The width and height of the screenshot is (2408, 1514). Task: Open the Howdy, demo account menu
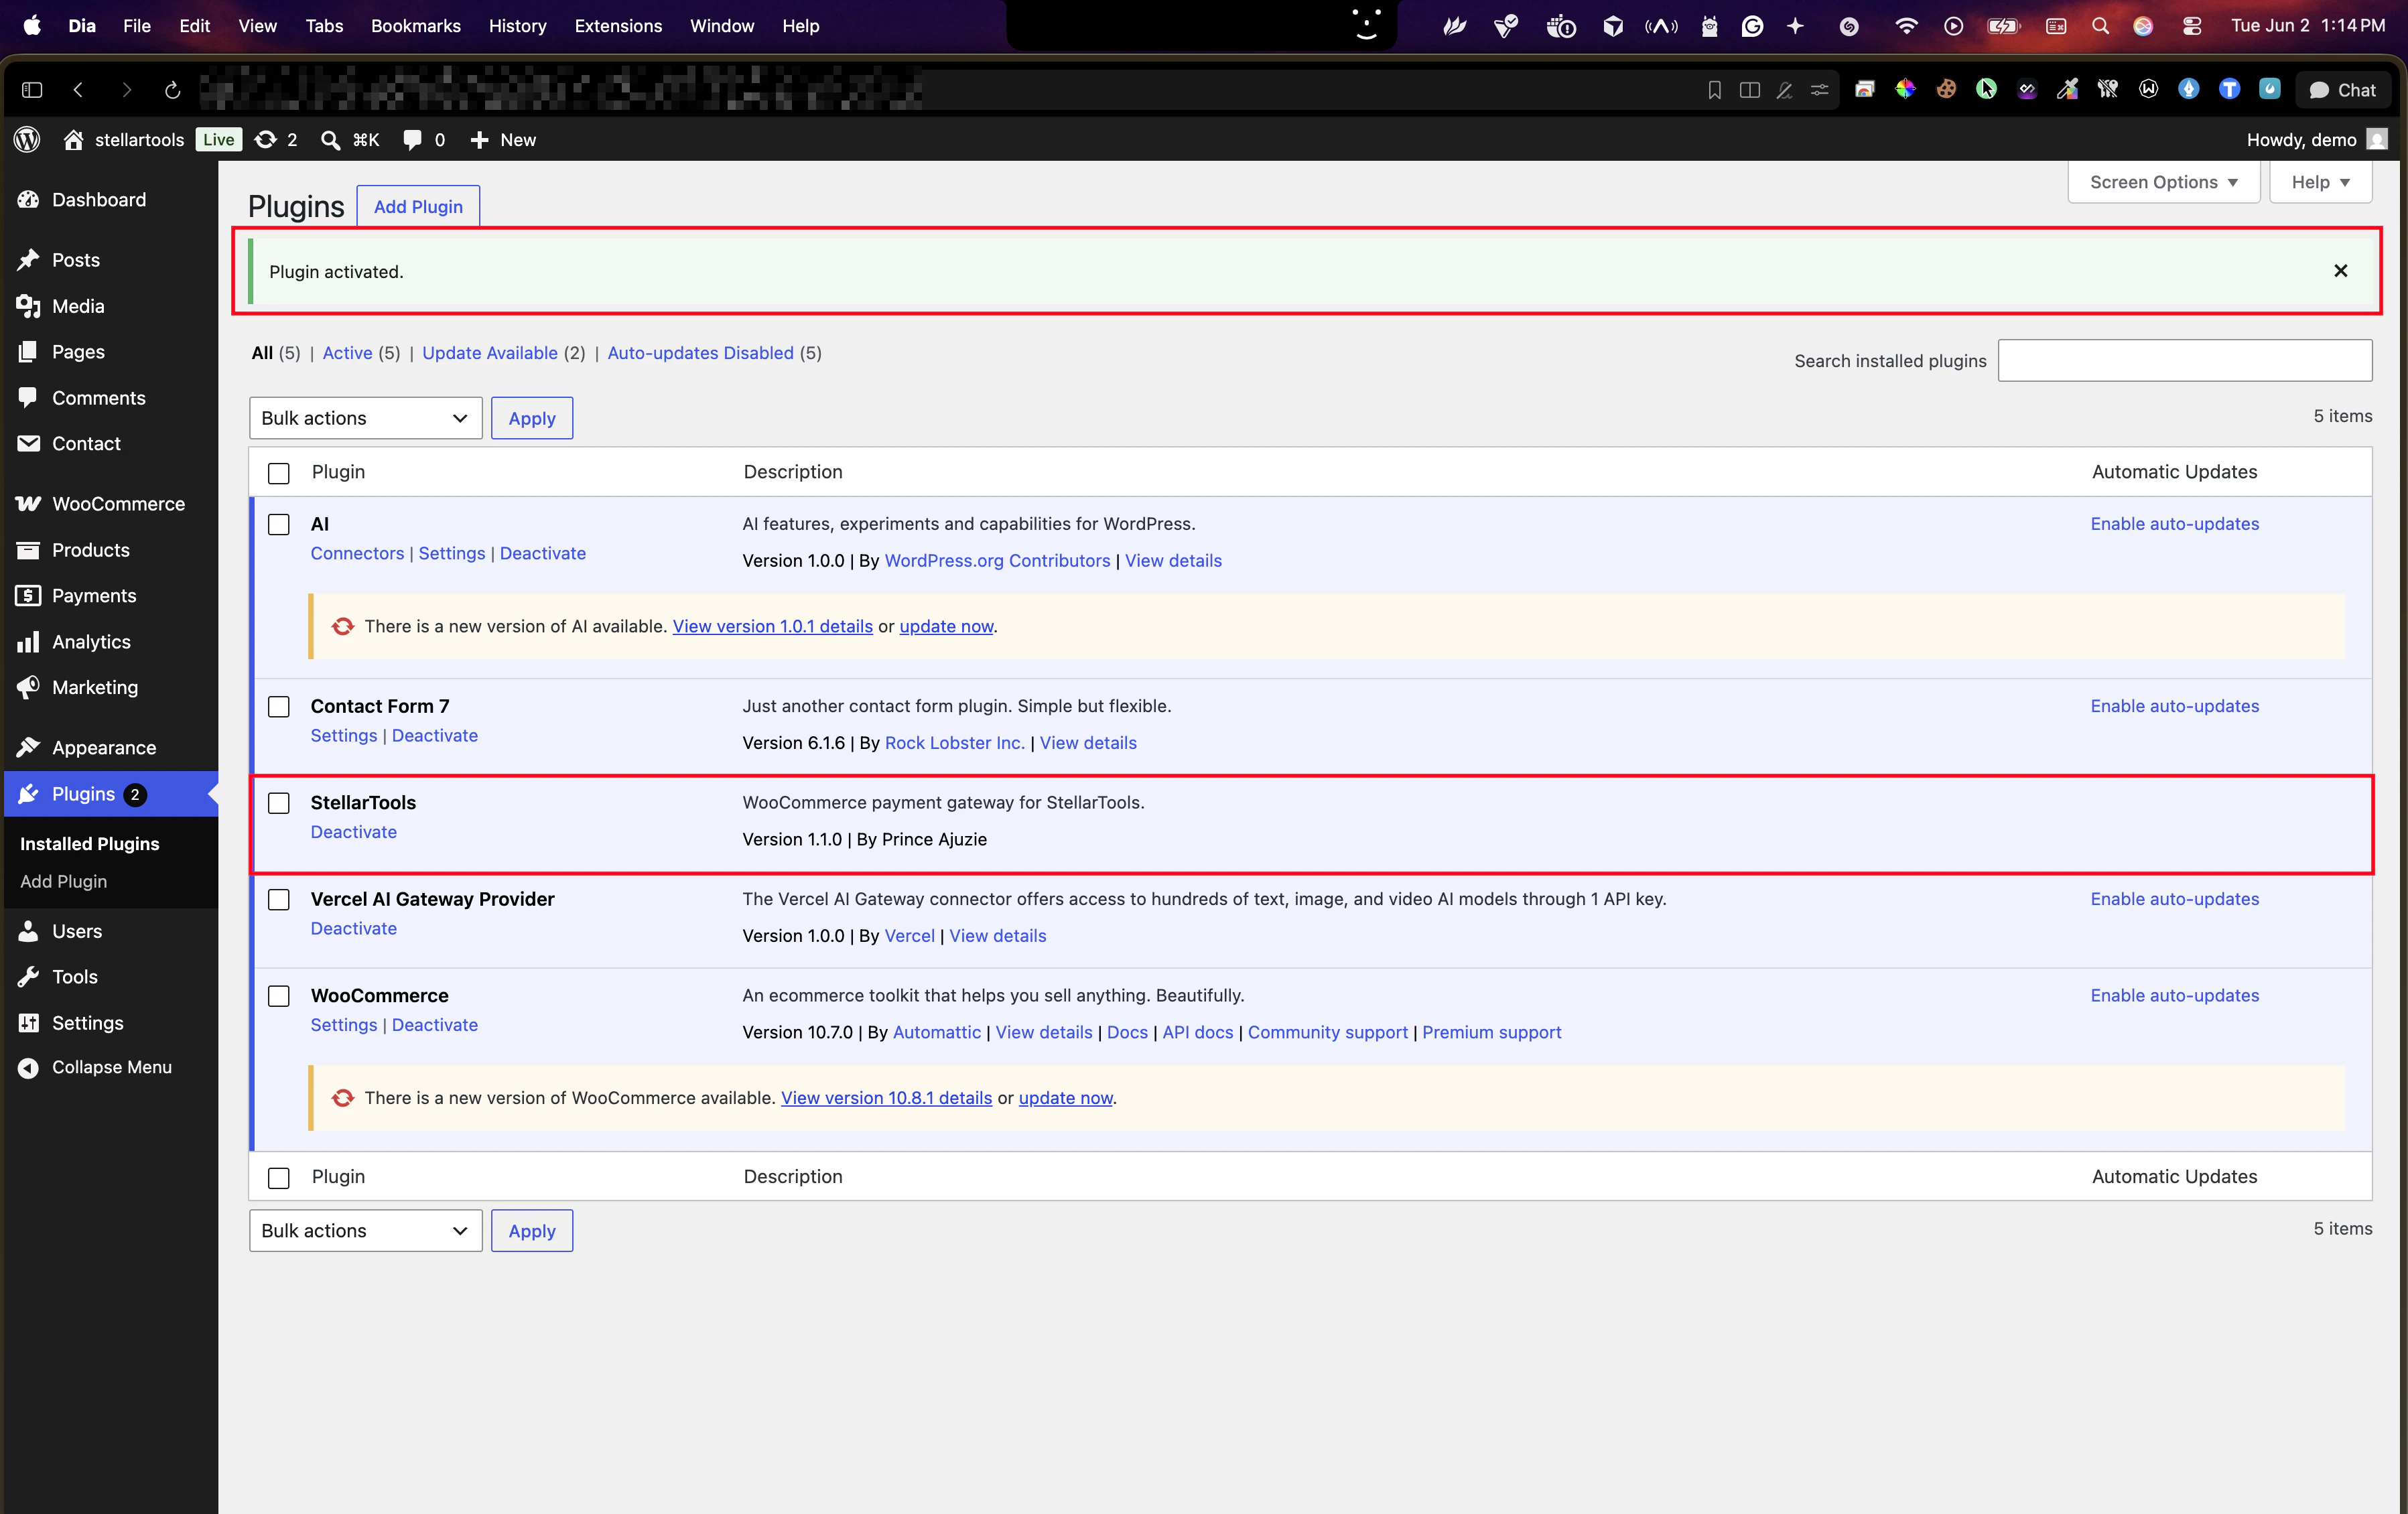point(2316,140)
